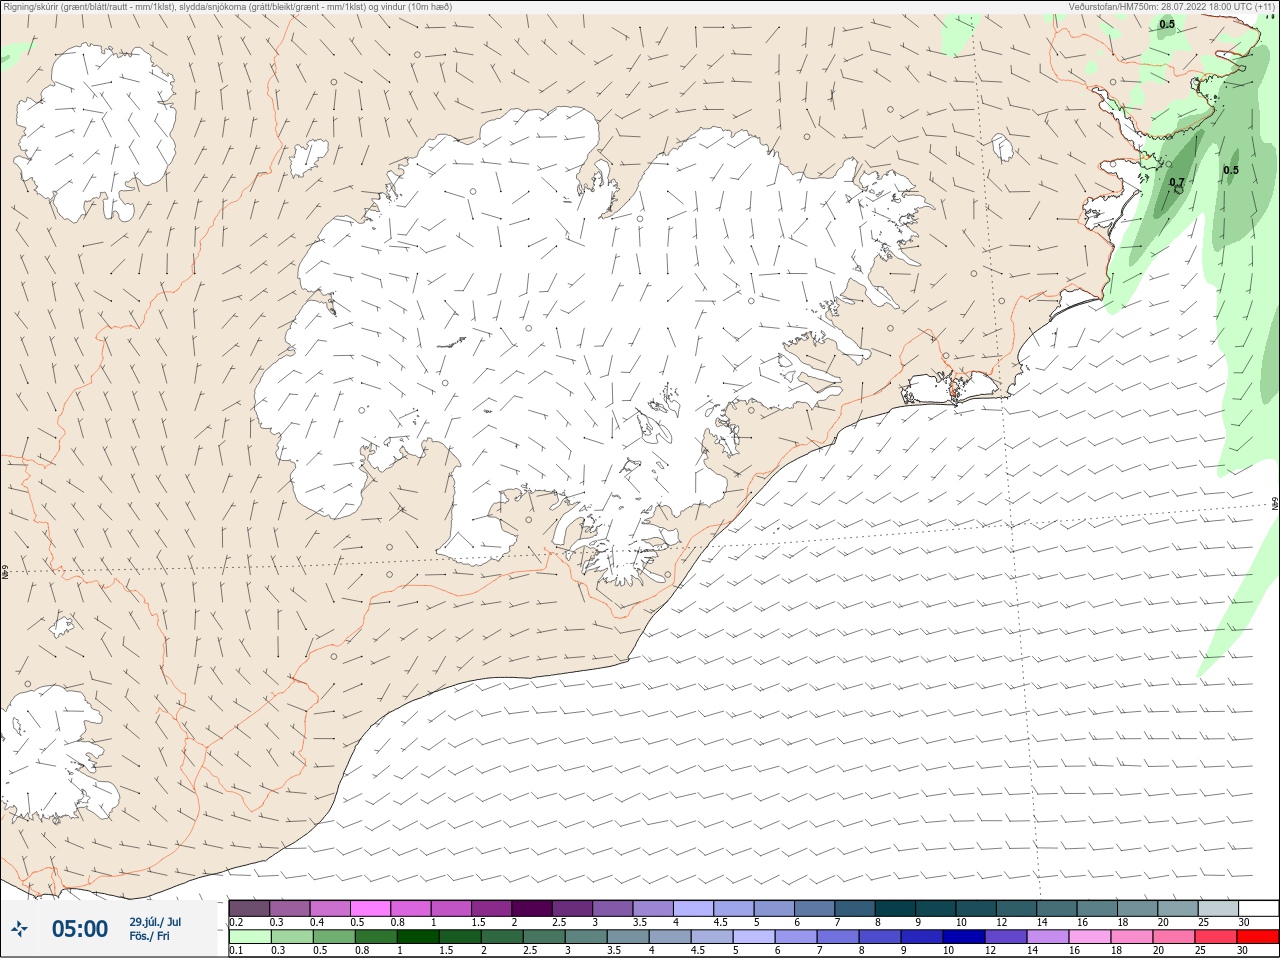
Task: Click the 05:00 forecast time label
Action: point(80,929)
